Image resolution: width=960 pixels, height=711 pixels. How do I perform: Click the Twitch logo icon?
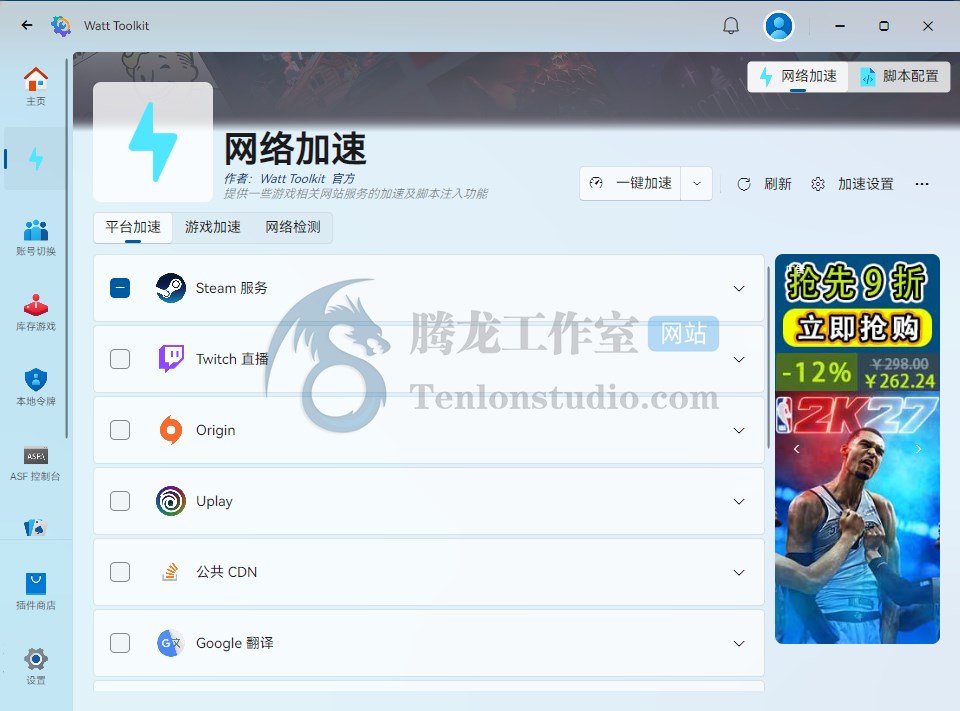click(171, 359)
